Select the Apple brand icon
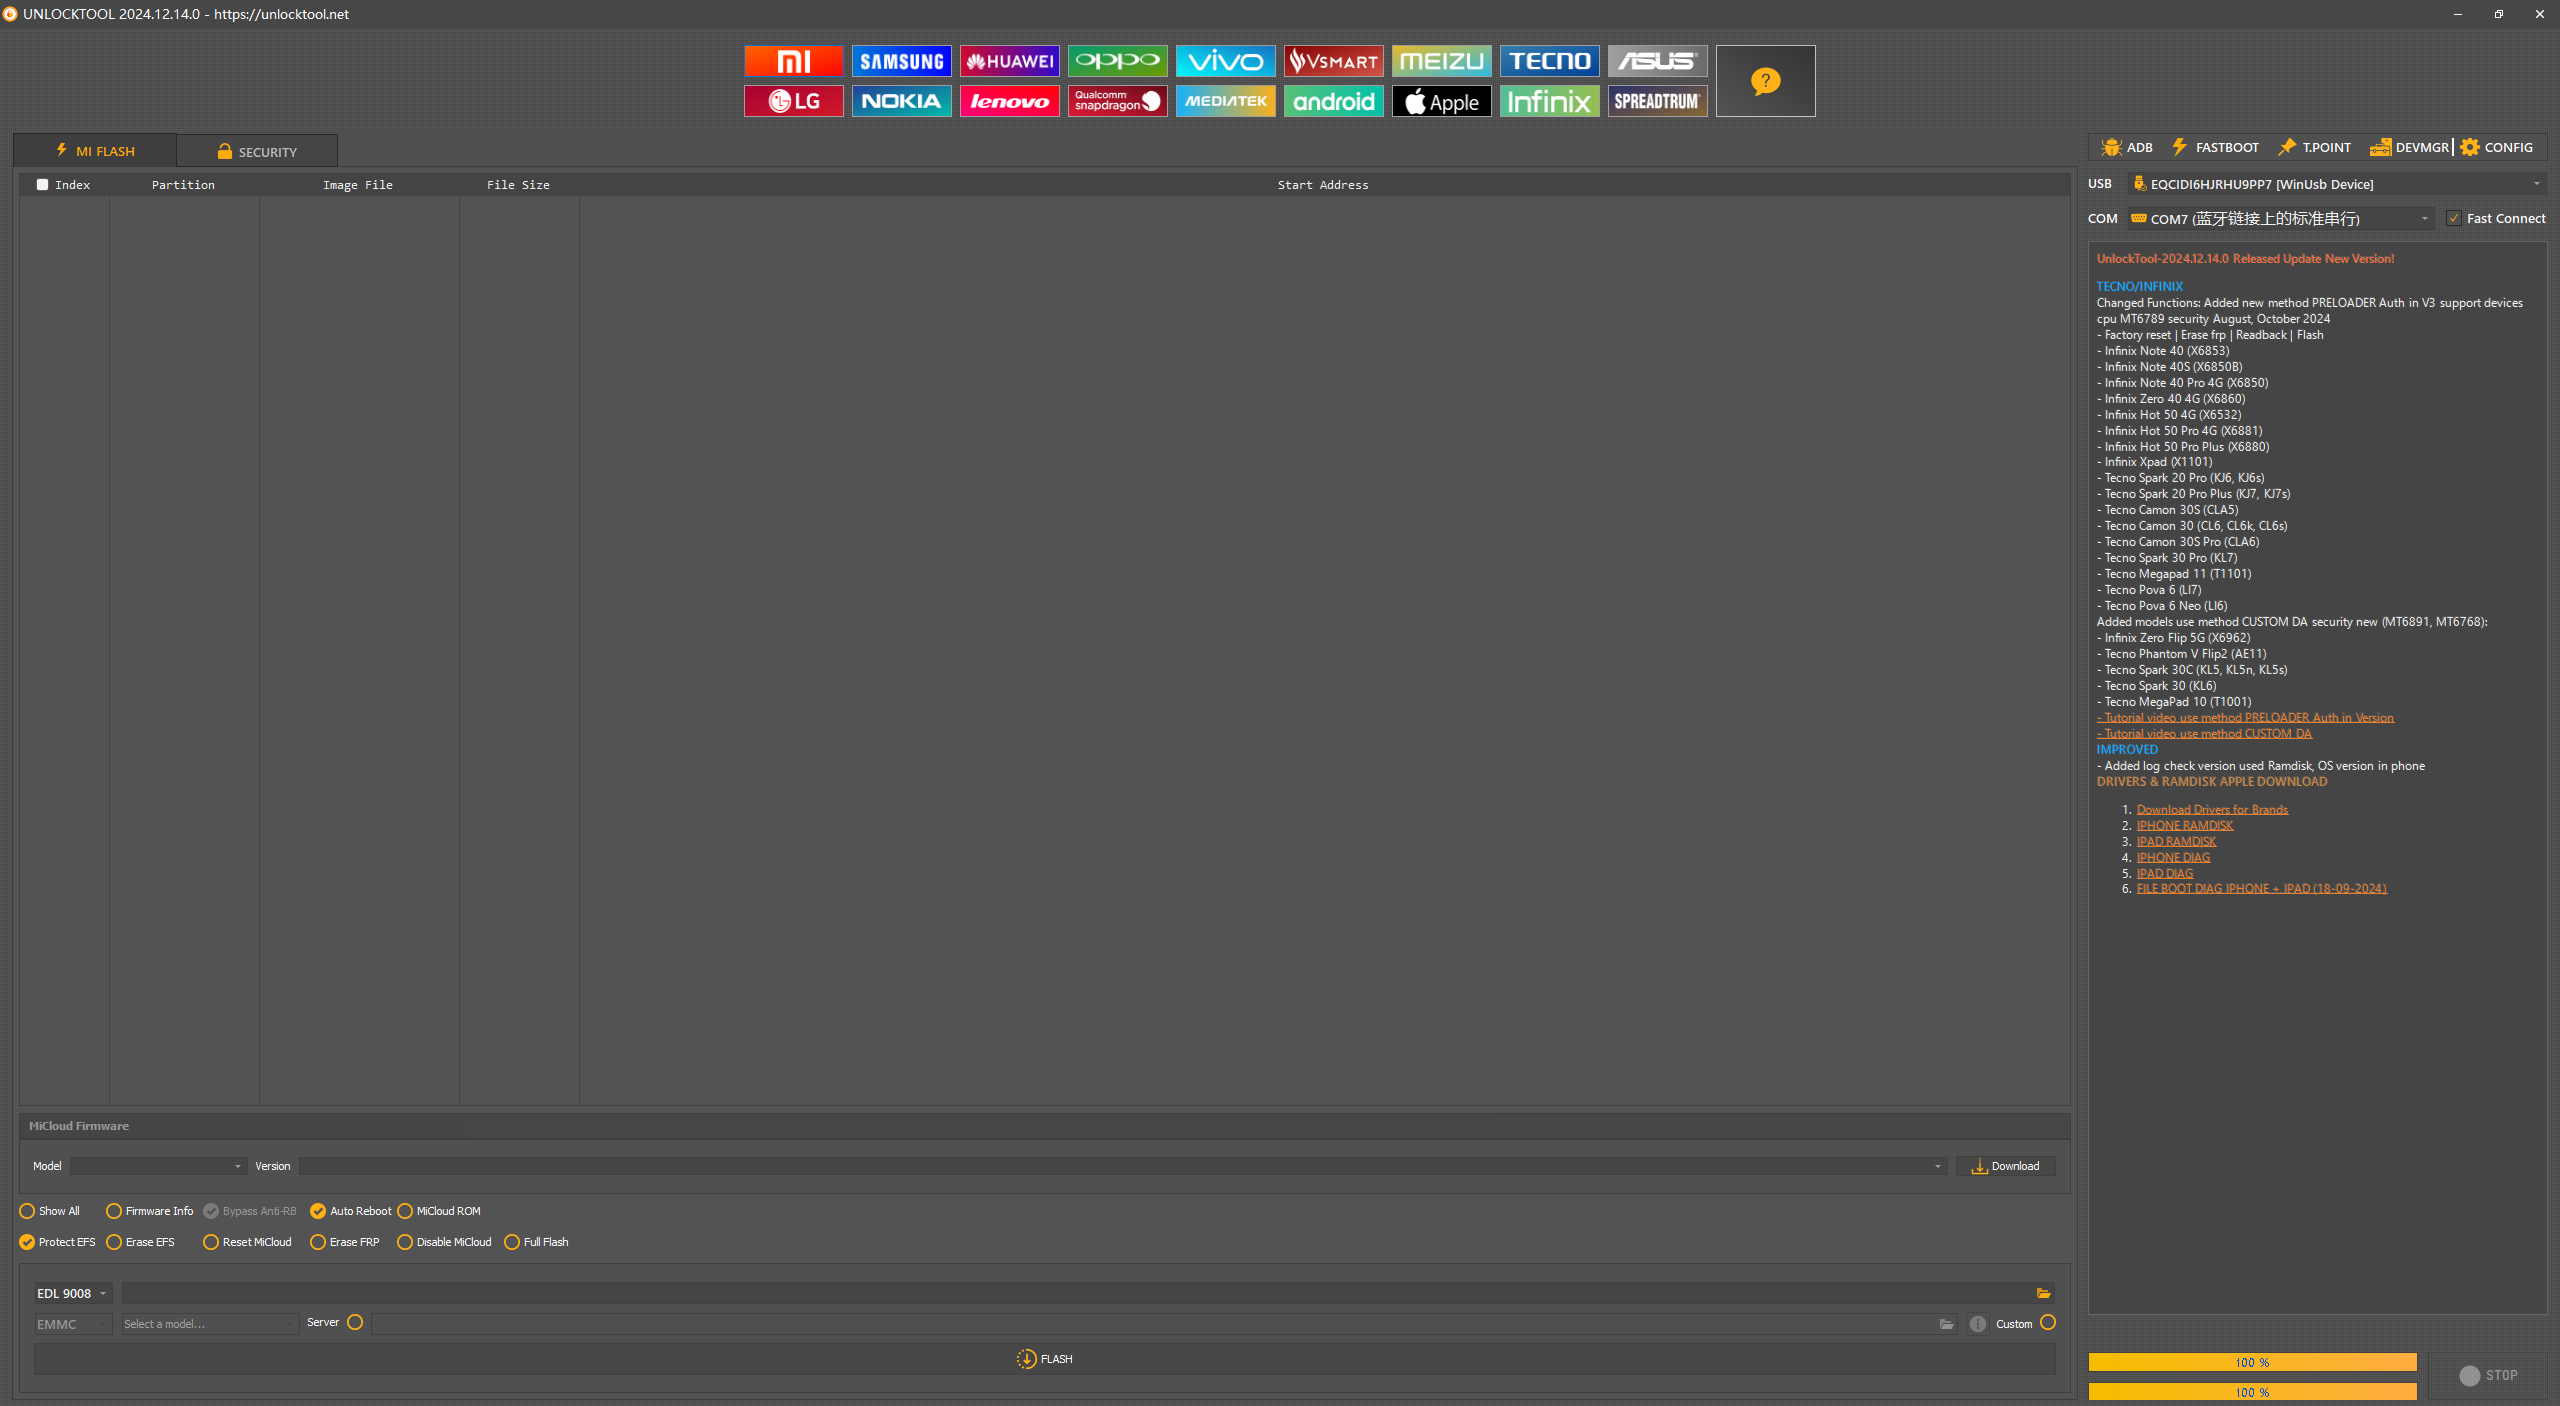This screenshot has height=1406, width=2560. (x=1441, y=101)
